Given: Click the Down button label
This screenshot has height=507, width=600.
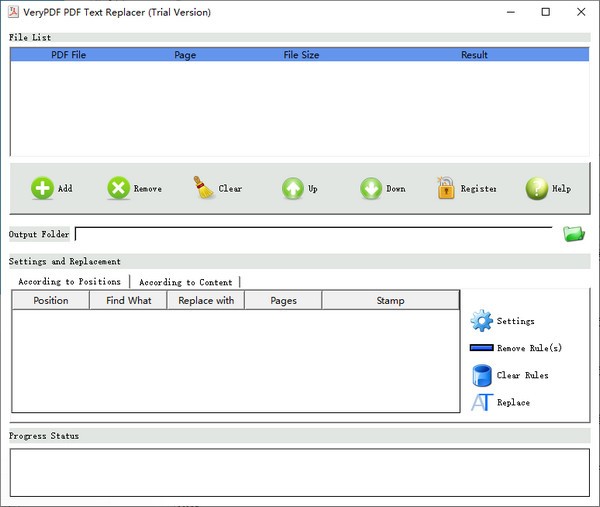Looking at the screenshot, I should 396,189.
